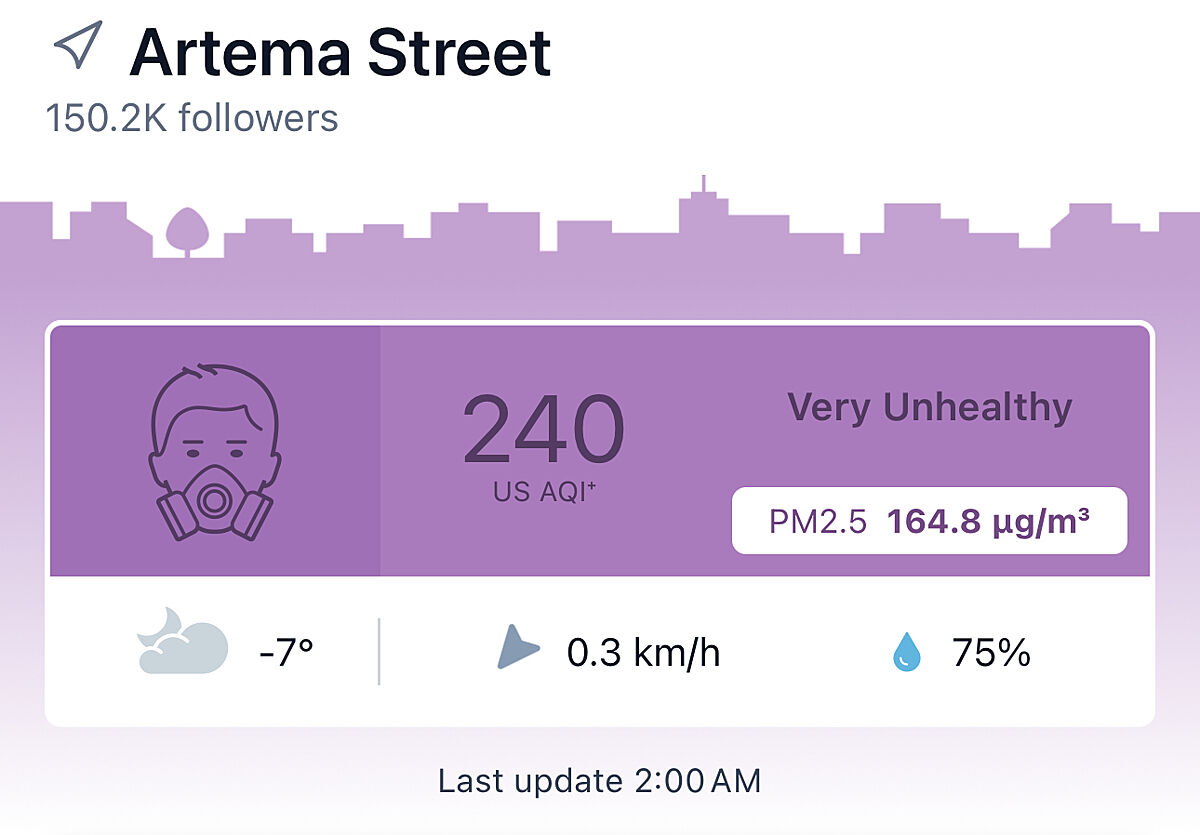This screenshot has width=1200, height=835.
Task: Tap the -7° temperature reading
Action: click(286, 653)
